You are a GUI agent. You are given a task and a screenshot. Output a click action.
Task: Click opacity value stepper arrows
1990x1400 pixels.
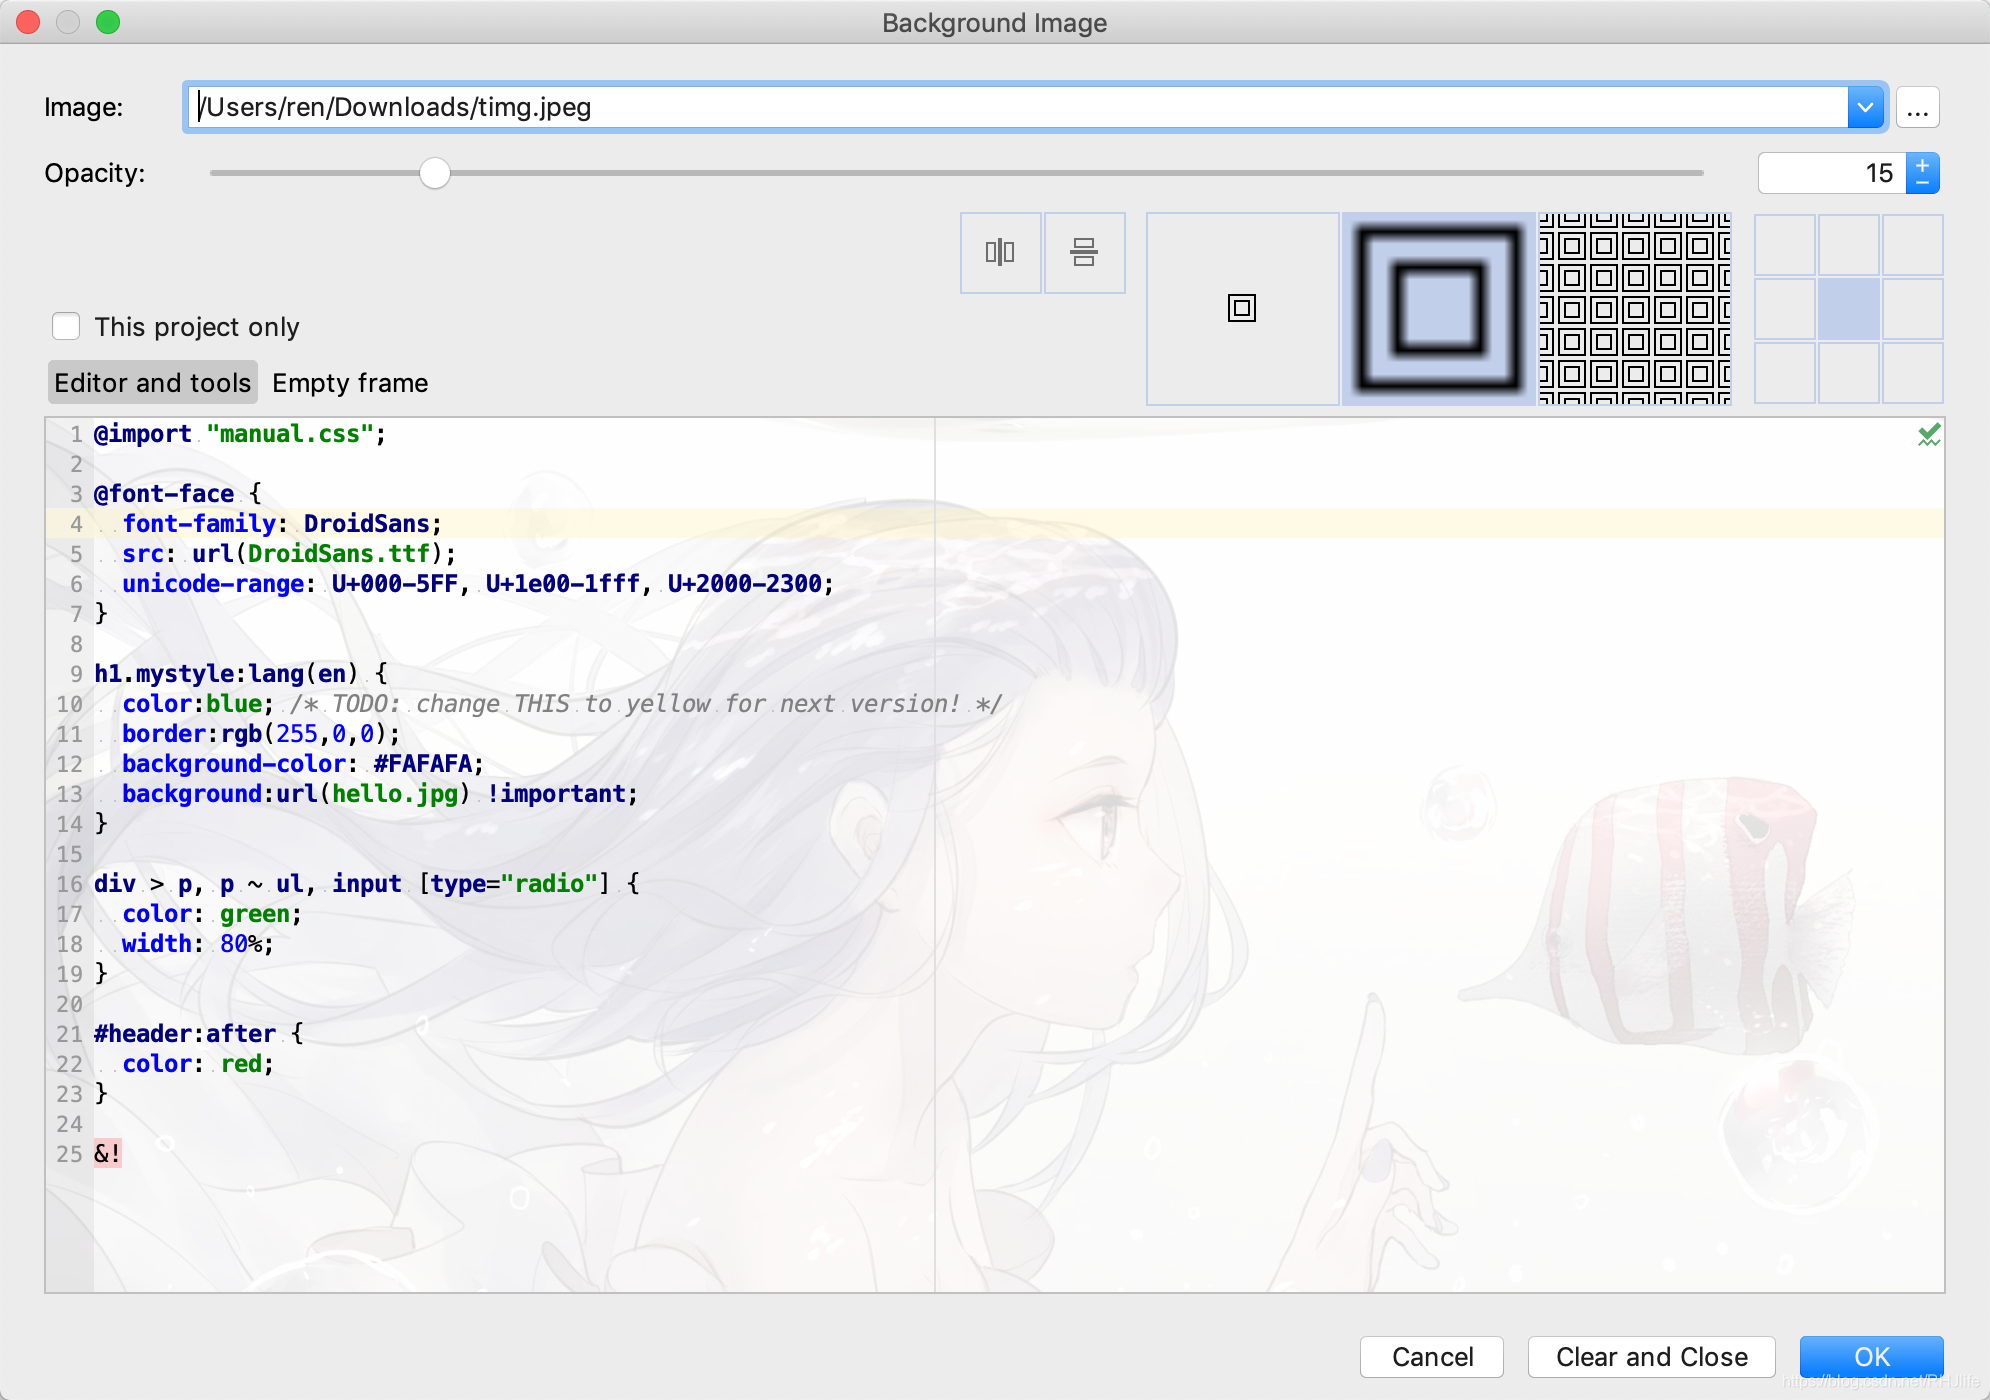click(x=1922, y=173)
